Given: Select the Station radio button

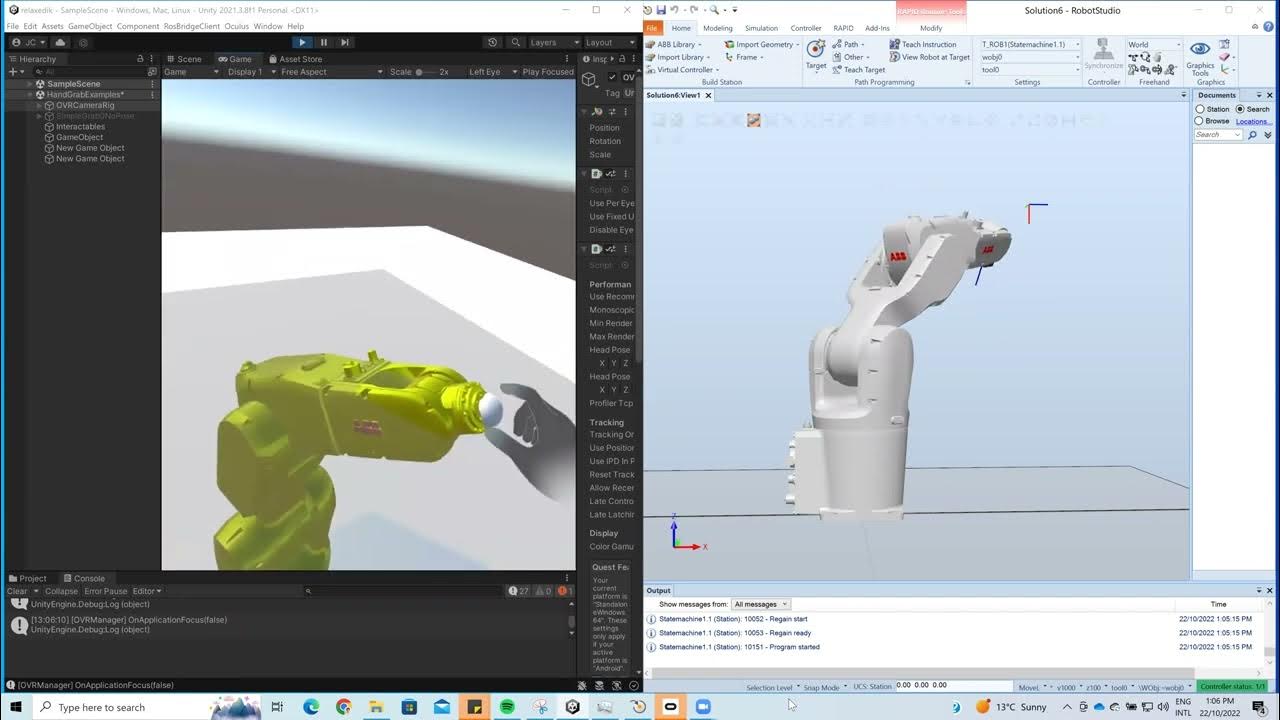Looking at the screenshot, I should click(x=1200, y=109).
